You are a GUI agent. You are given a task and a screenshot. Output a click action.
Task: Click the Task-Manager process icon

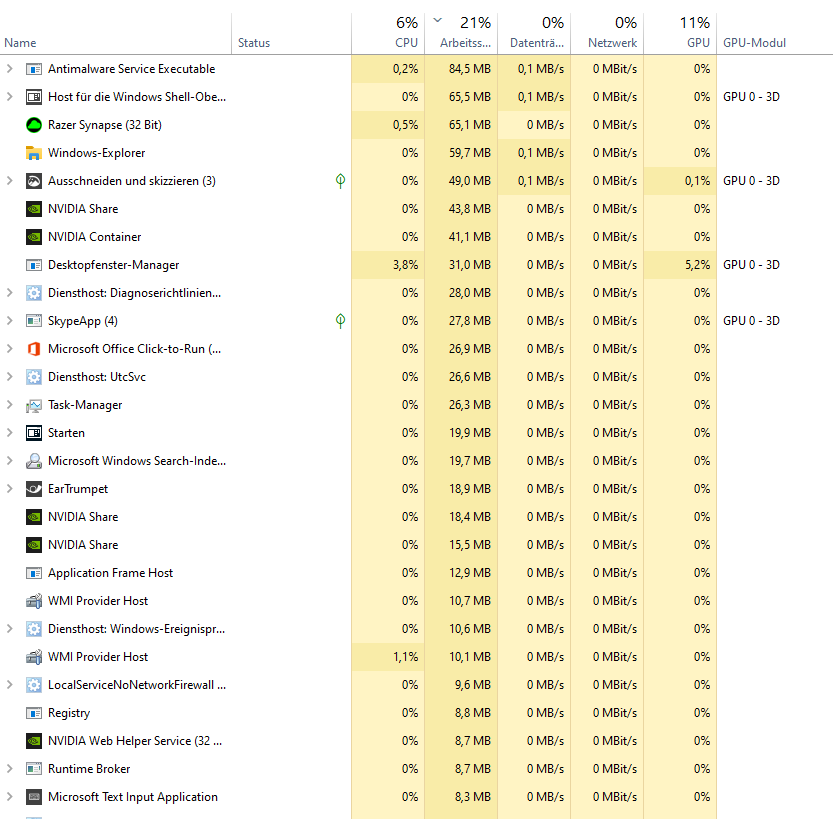[33, 404]
